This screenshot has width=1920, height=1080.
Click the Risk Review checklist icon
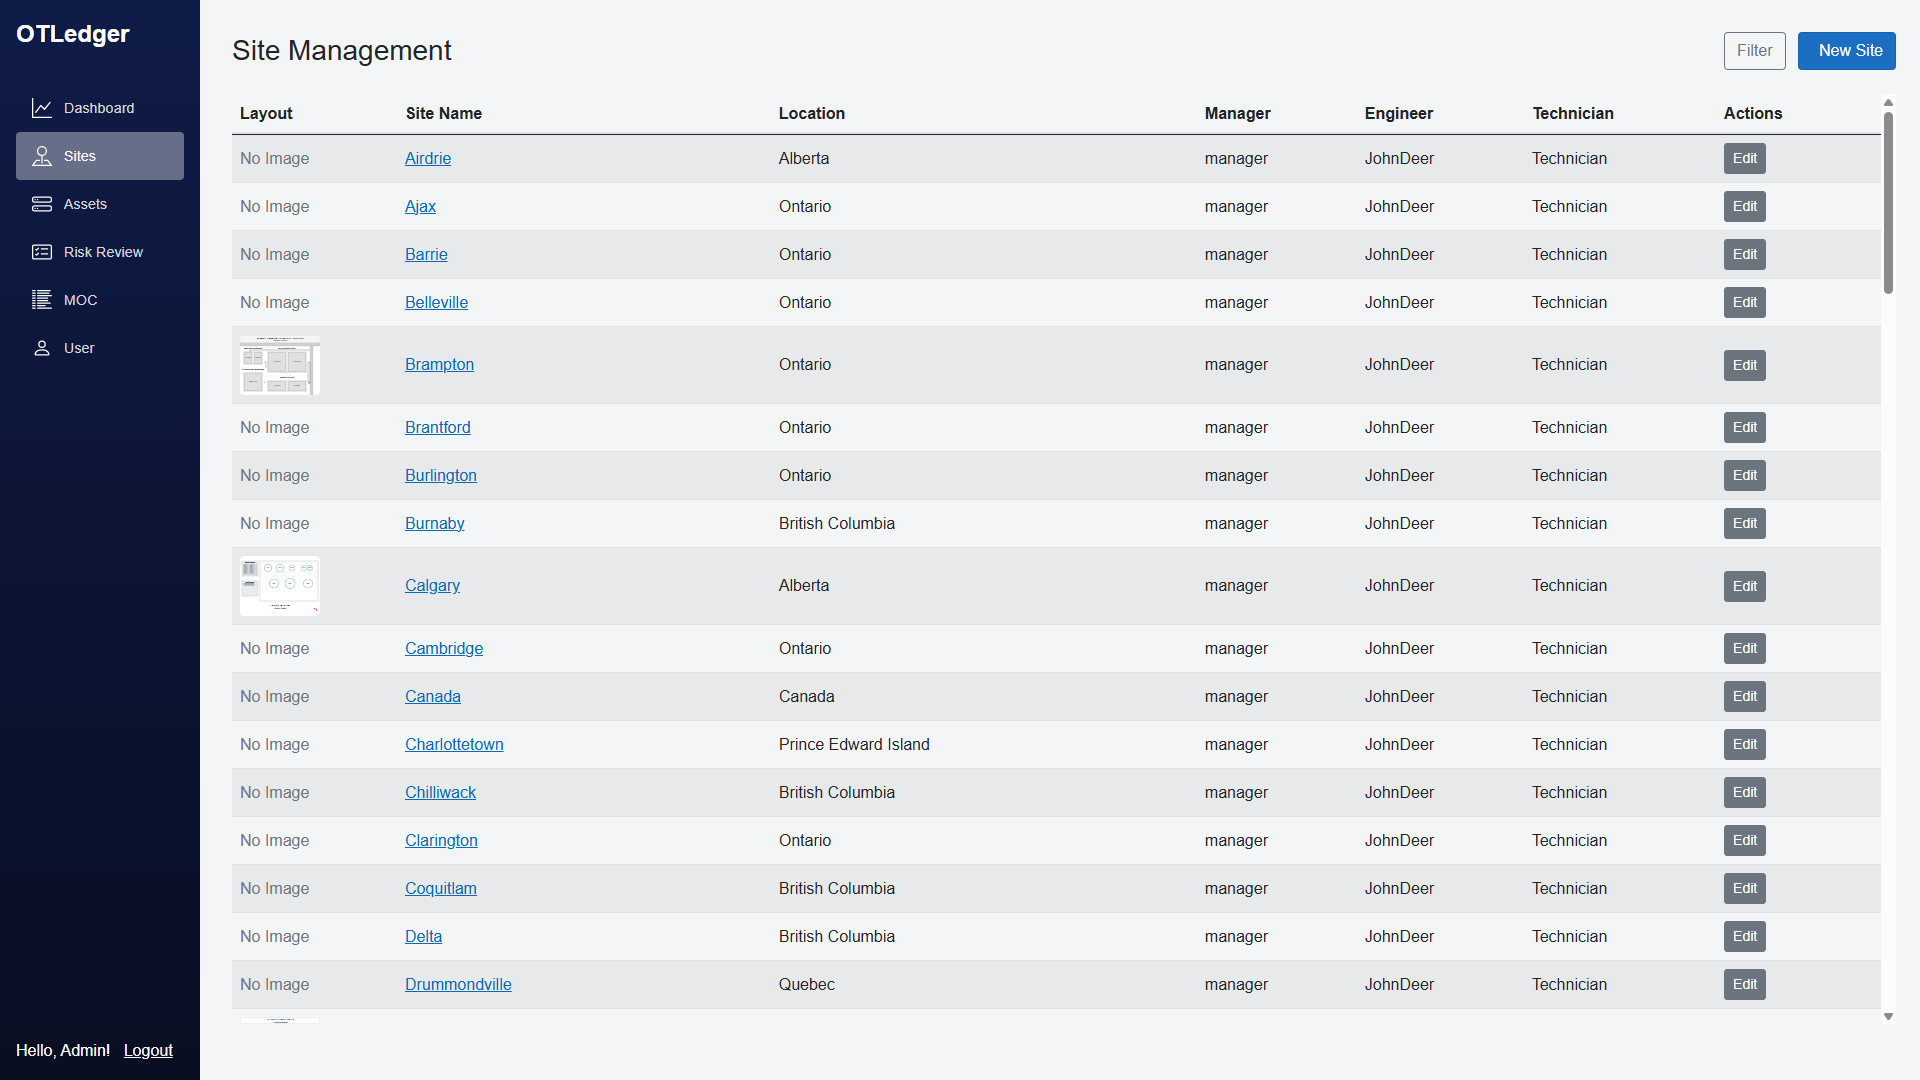pyautogui.click(x=41, y=251)
